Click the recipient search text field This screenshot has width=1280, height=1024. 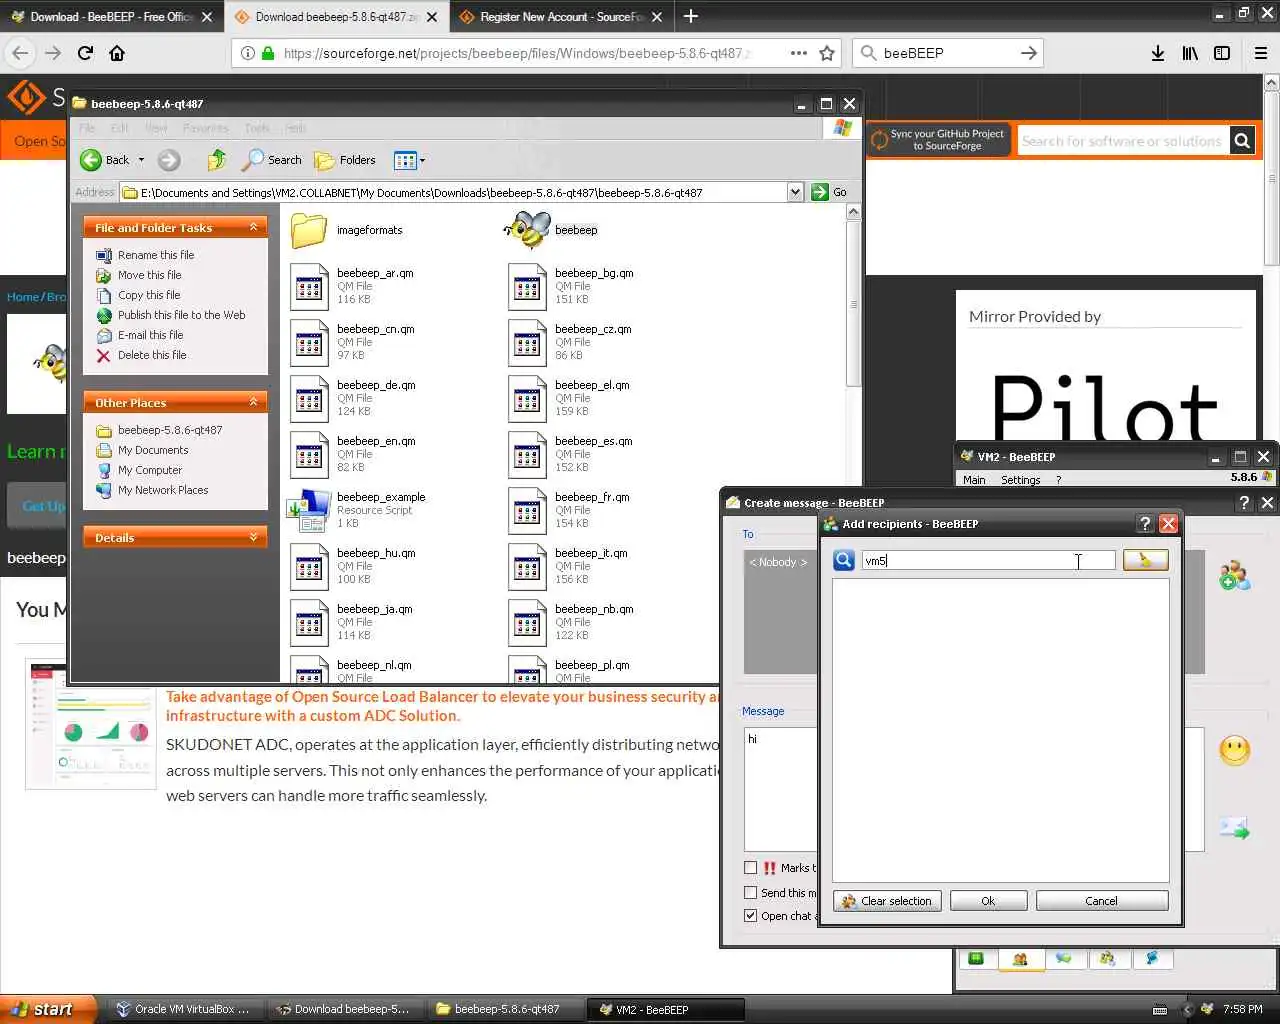pyautogui.click(x=988, y=560)
